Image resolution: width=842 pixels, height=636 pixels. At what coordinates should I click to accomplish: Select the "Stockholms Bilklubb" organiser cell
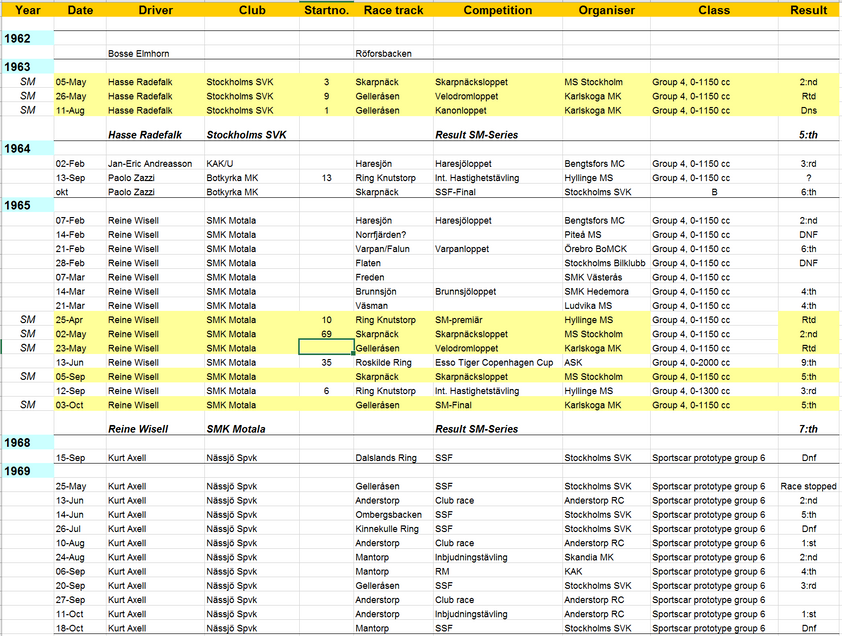tap(606, 263)
